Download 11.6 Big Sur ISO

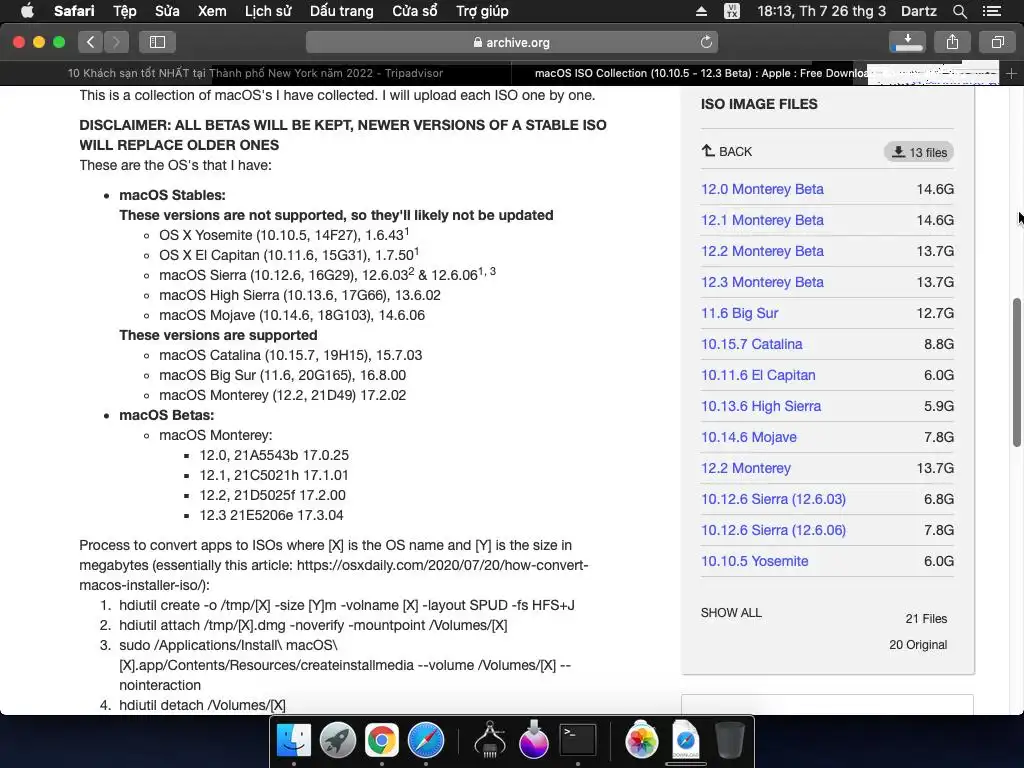click(x=739, y=313)
